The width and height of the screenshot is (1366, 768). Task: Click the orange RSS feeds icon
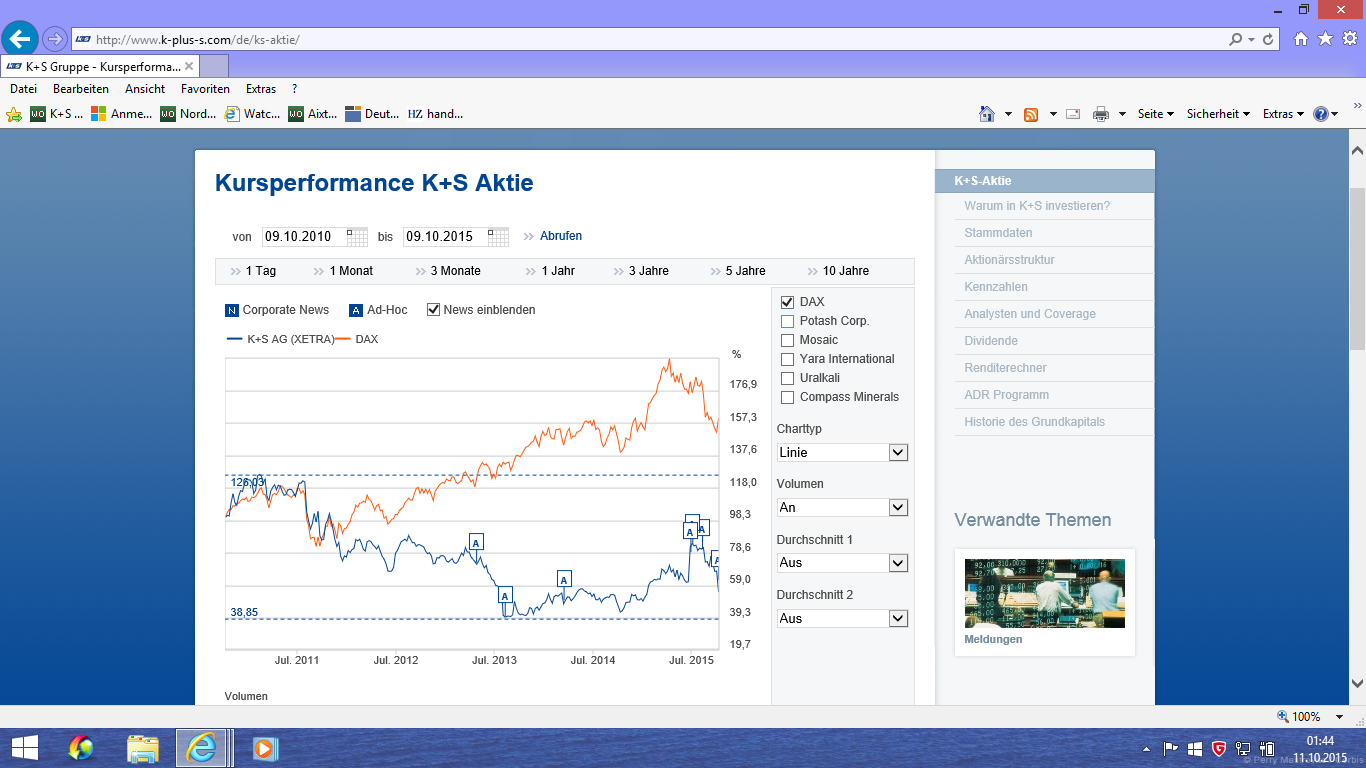(1031, 114)
